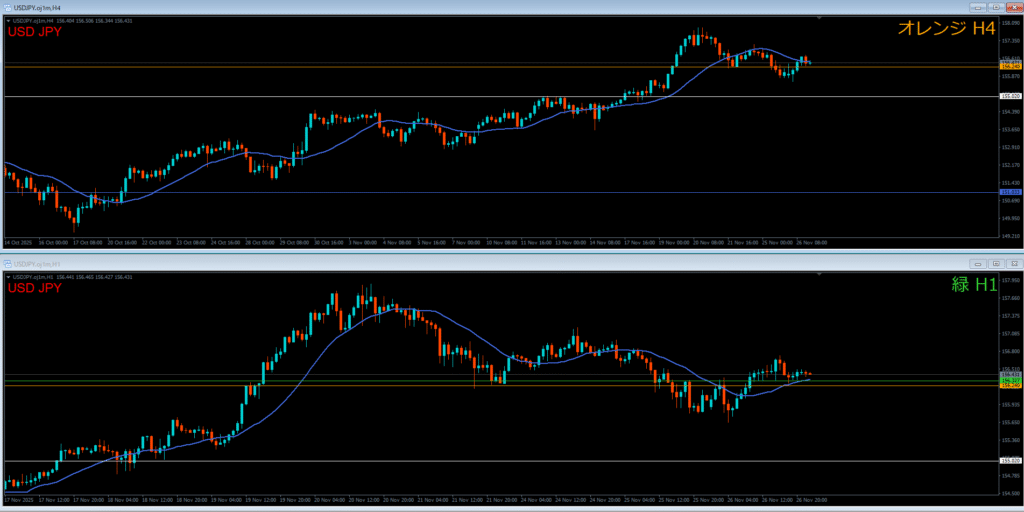The image size is (1024, 512).
Task: Click the red 'USD JPY' label on H4 chart
Action: [x=35, y=31]
